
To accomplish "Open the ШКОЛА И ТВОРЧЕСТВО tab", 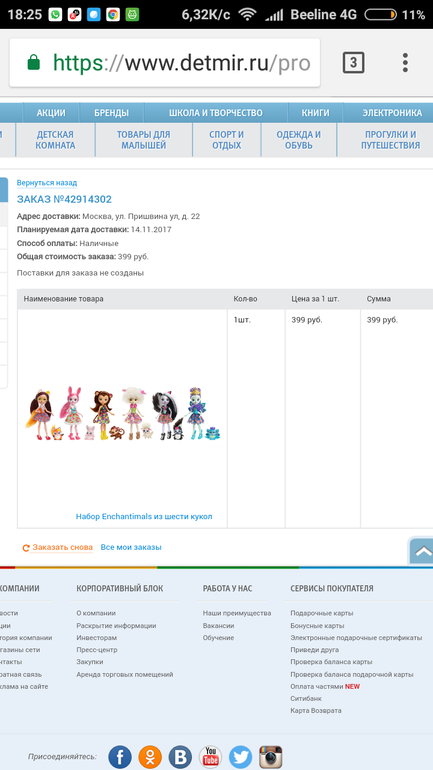I will [x=216, y=113].
